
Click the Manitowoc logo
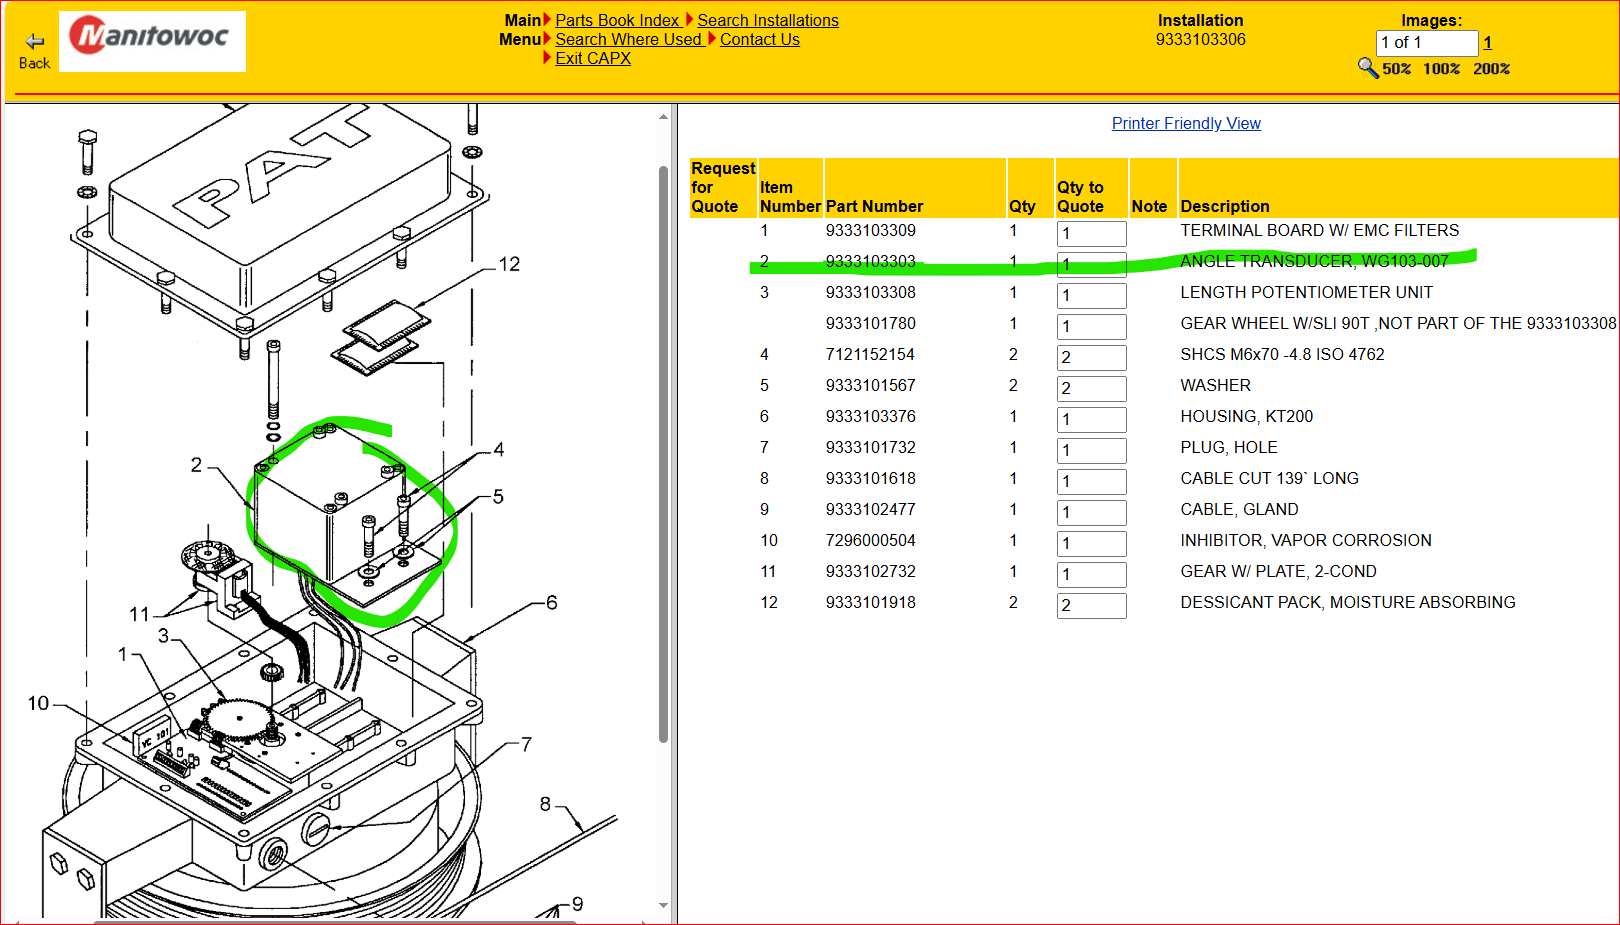tap(152, 41)
